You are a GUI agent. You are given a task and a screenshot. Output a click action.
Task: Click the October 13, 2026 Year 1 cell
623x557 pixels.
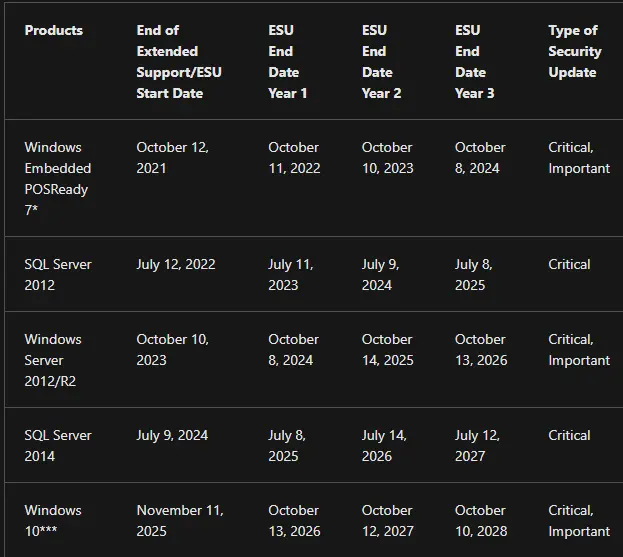pos(294,520)
